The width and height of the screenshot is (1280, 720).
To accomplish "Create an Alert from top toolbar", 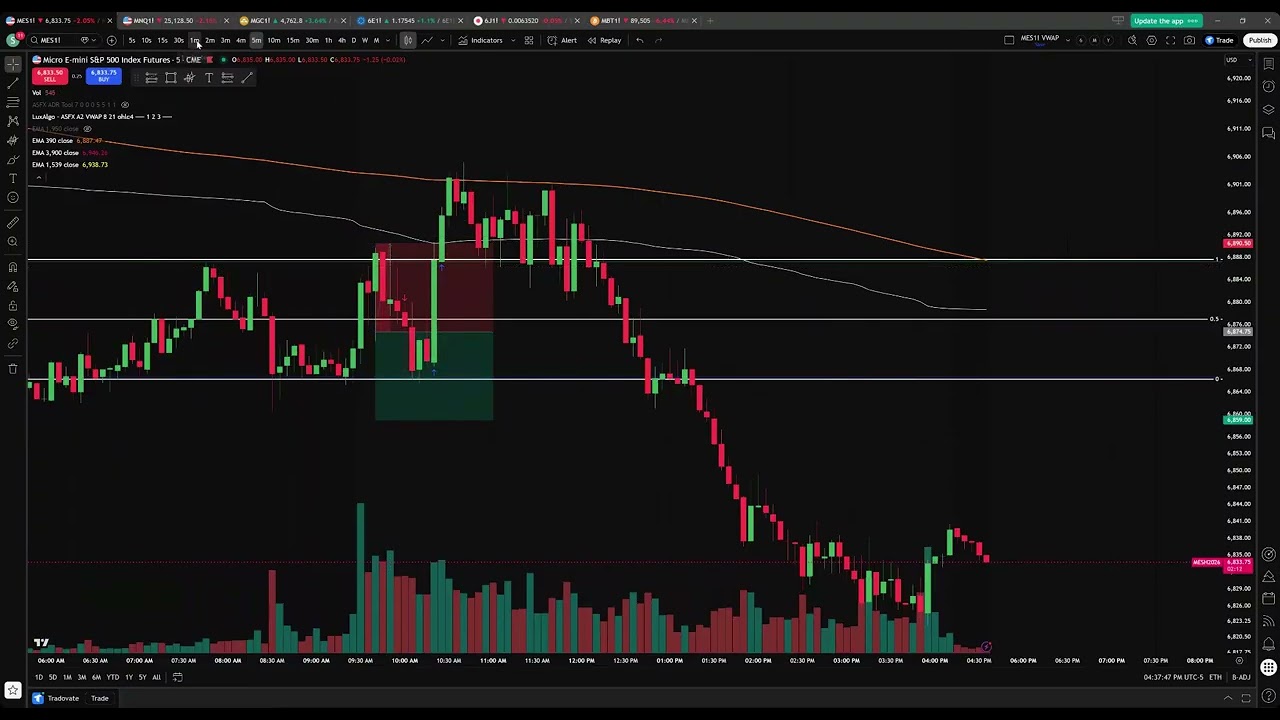I will pyautogui.click(x=562, y=40).
